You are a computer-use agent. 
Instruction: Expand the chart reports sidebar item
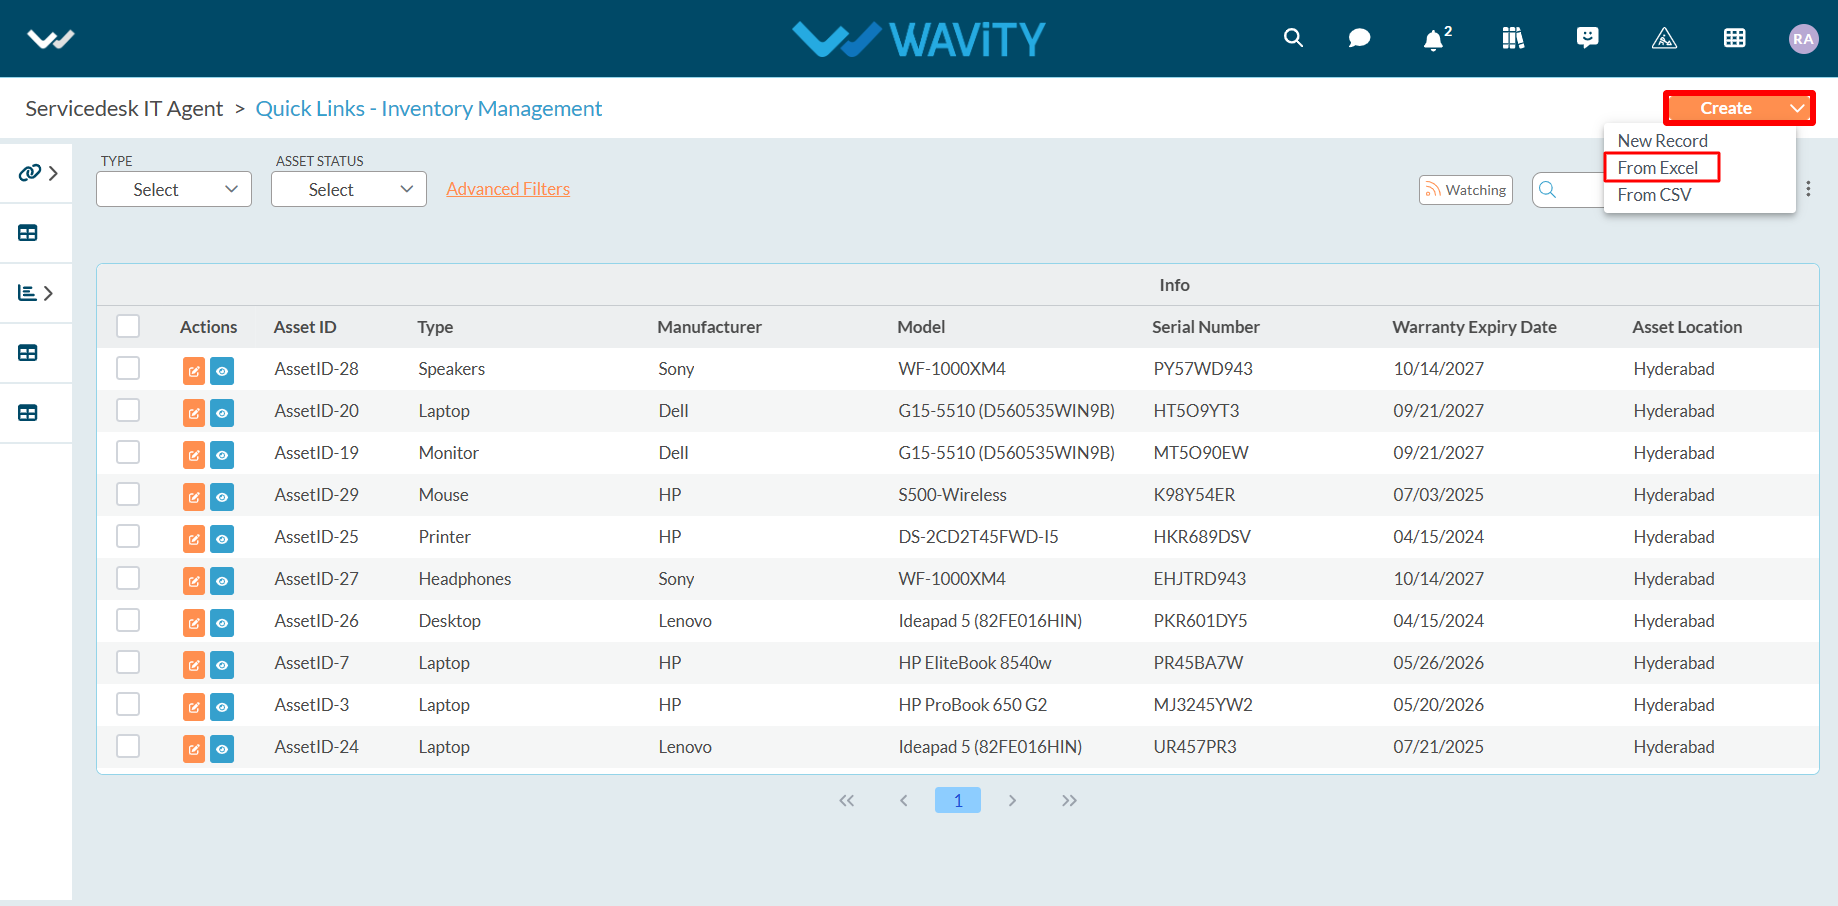(36, 293)
